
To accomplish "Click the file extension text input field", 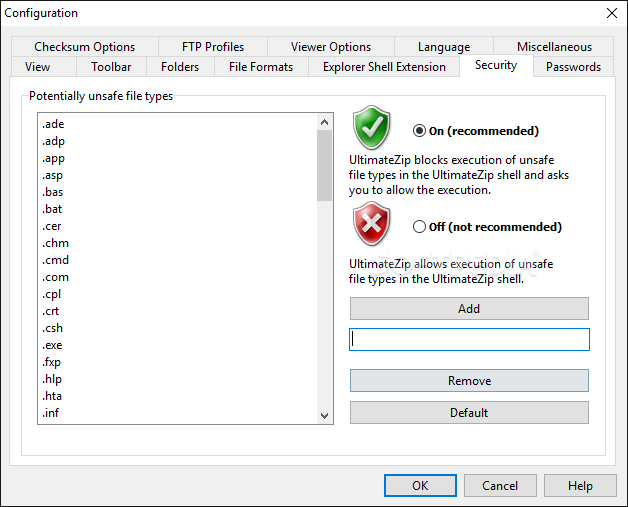I will point(469,339).
